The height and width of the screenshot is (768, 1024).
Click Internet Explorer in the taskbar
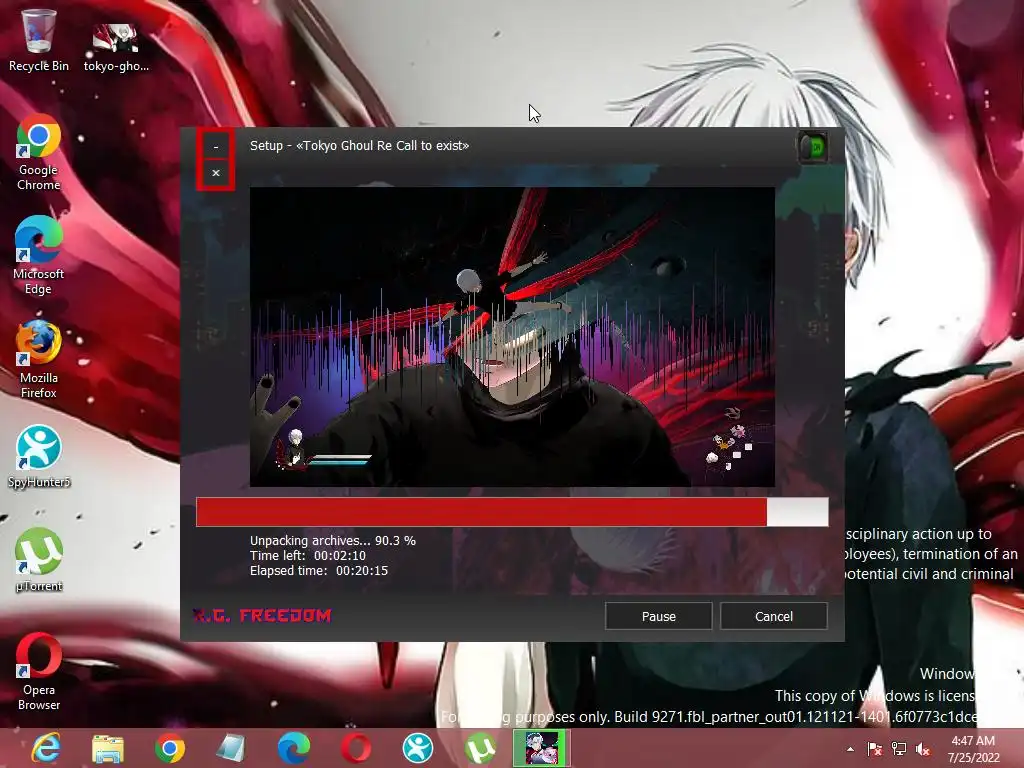[46, 748]
